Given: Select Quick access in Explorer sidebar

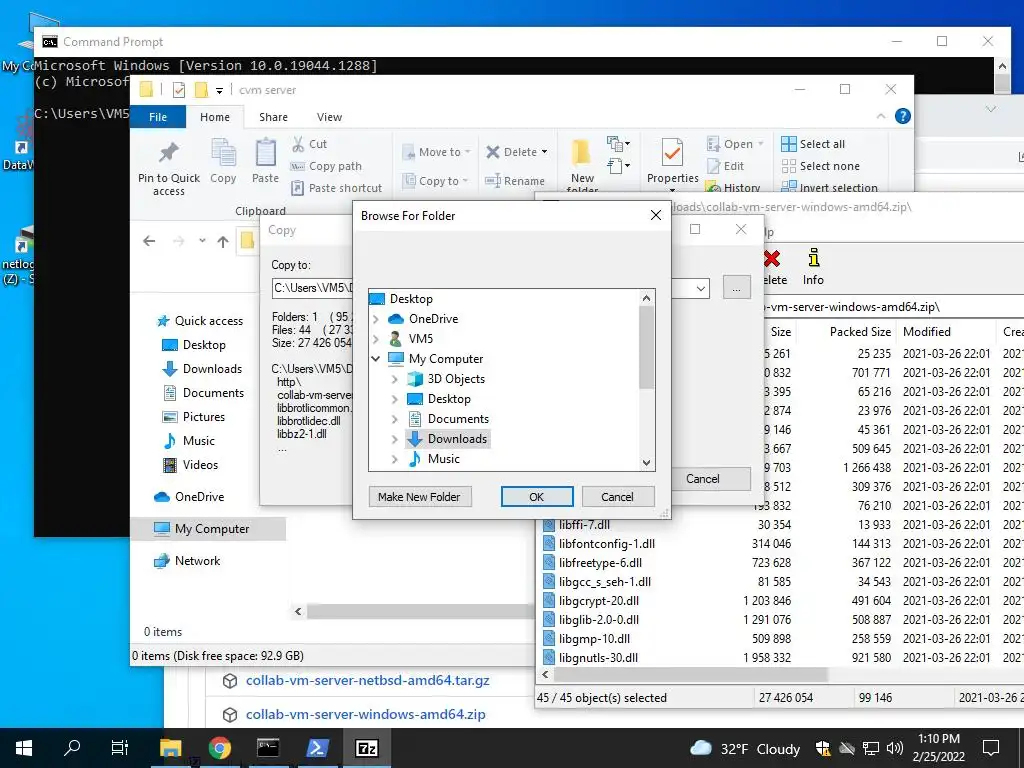Looking at the screenshot, I should (200, 321).
